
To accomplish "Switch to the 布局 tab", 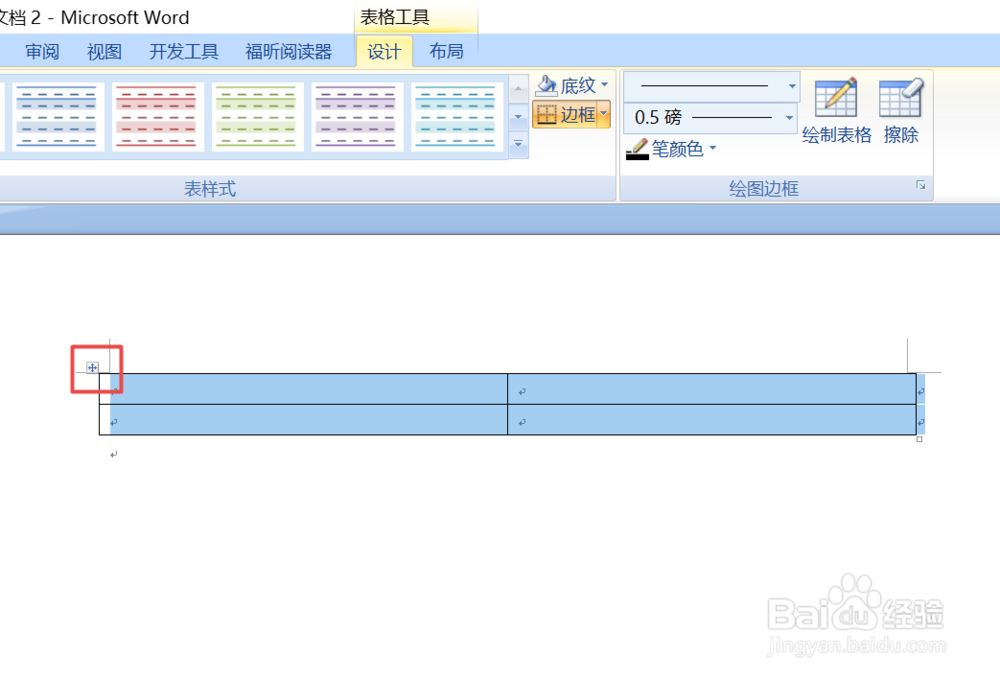I will click(x=446, y=51).
